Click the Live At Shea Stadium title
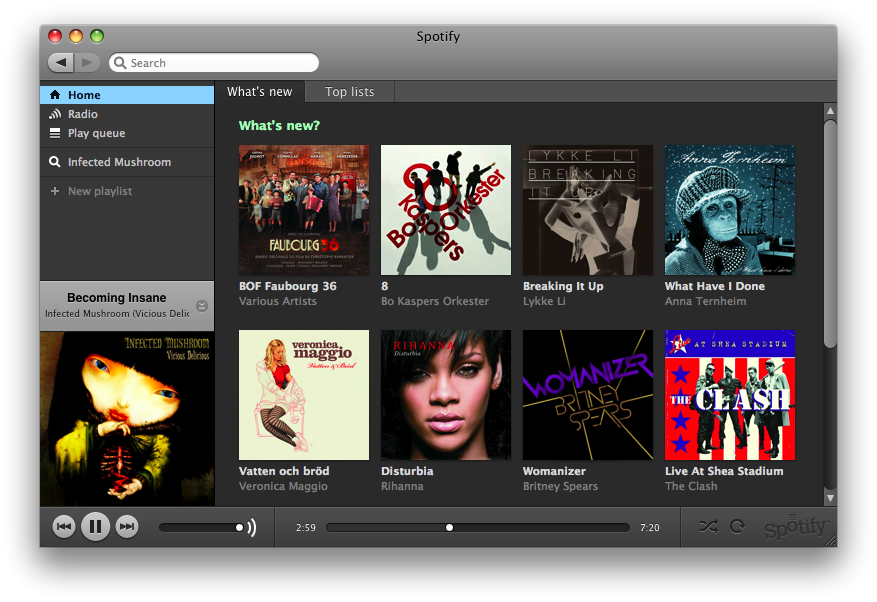The width and height of the screenshot is (877, 602). click(724, 471)
